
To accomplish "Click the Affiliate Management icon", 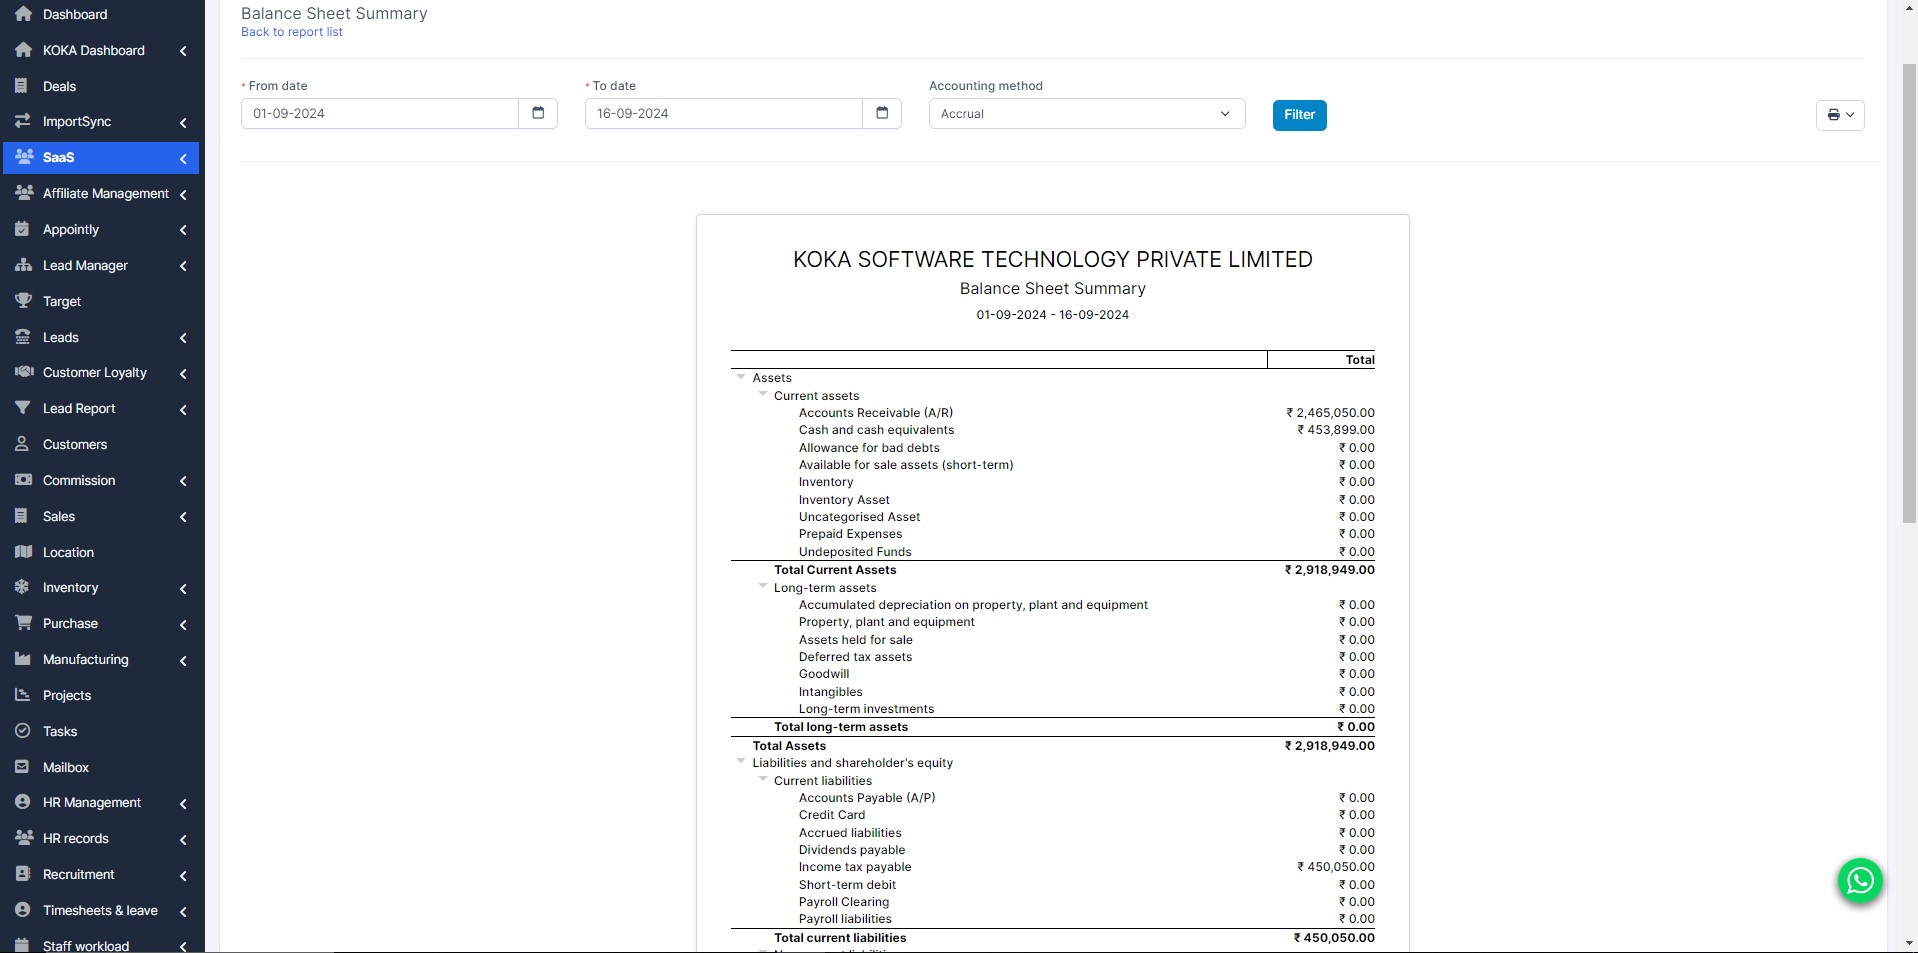I will (x=24, y=193).
